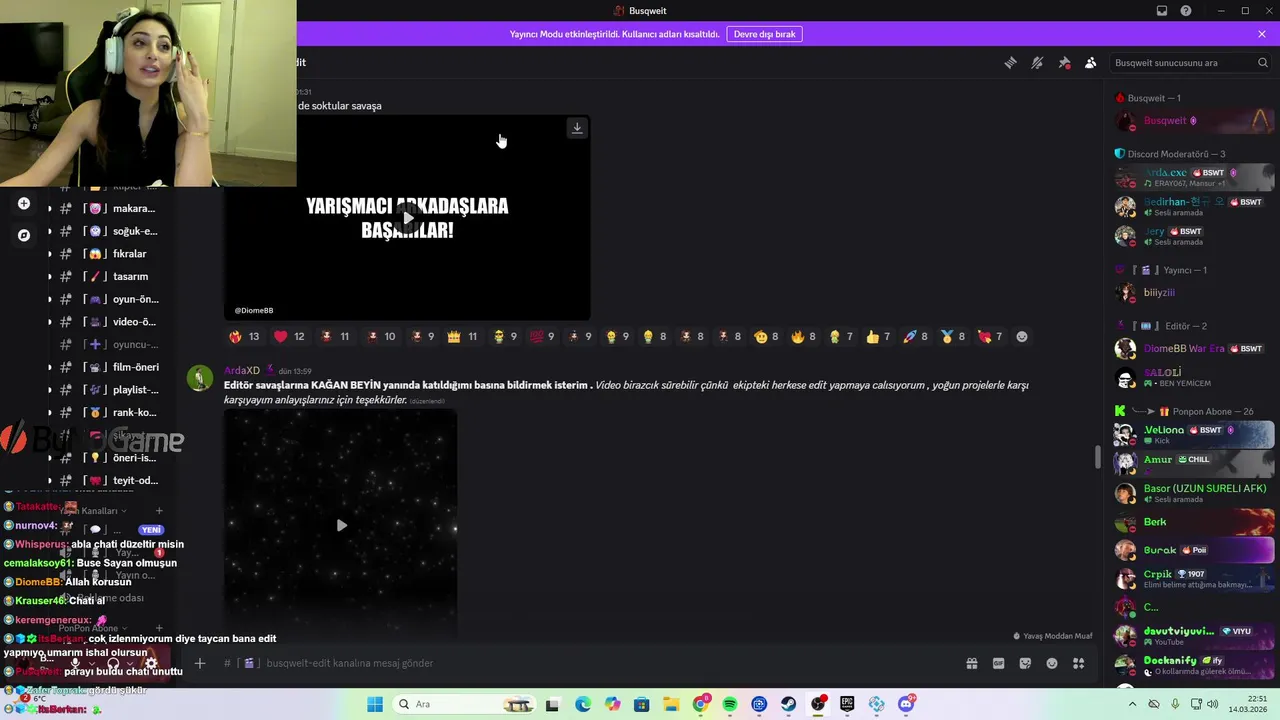1280x720 pixels.
Task: Toggle the heart-with-arrow reaction with 7
Action: 990,337
